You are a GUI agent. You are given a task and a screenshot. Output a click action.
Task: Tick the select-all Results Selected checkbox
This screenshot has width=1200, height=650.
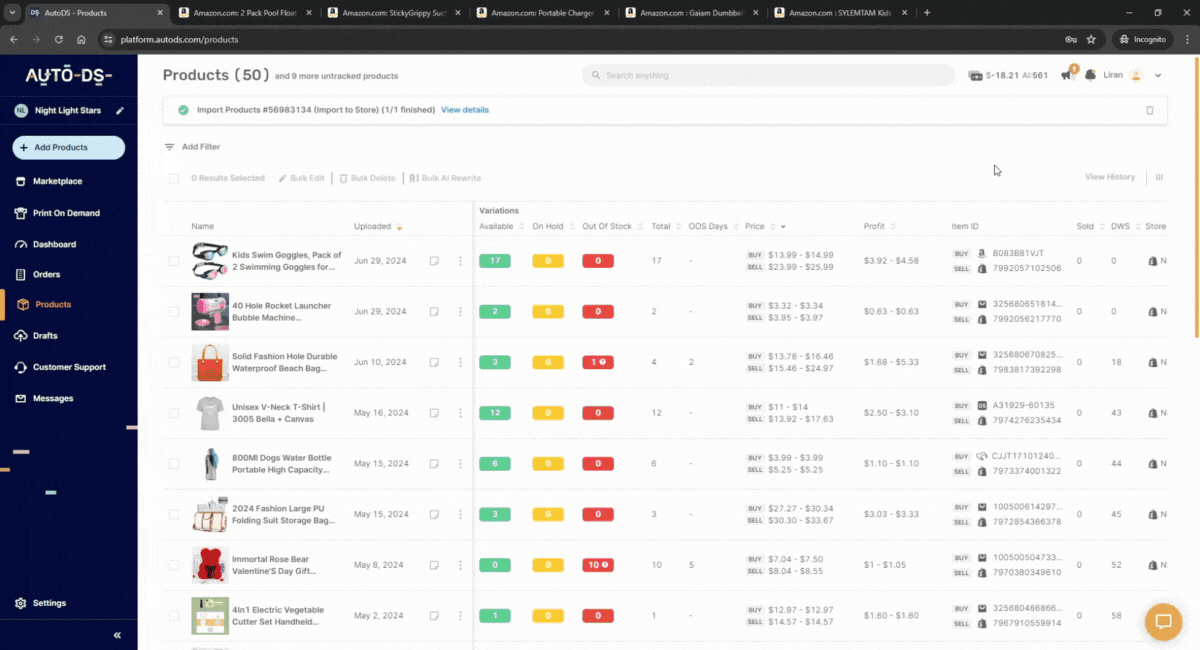coord(174,179)
